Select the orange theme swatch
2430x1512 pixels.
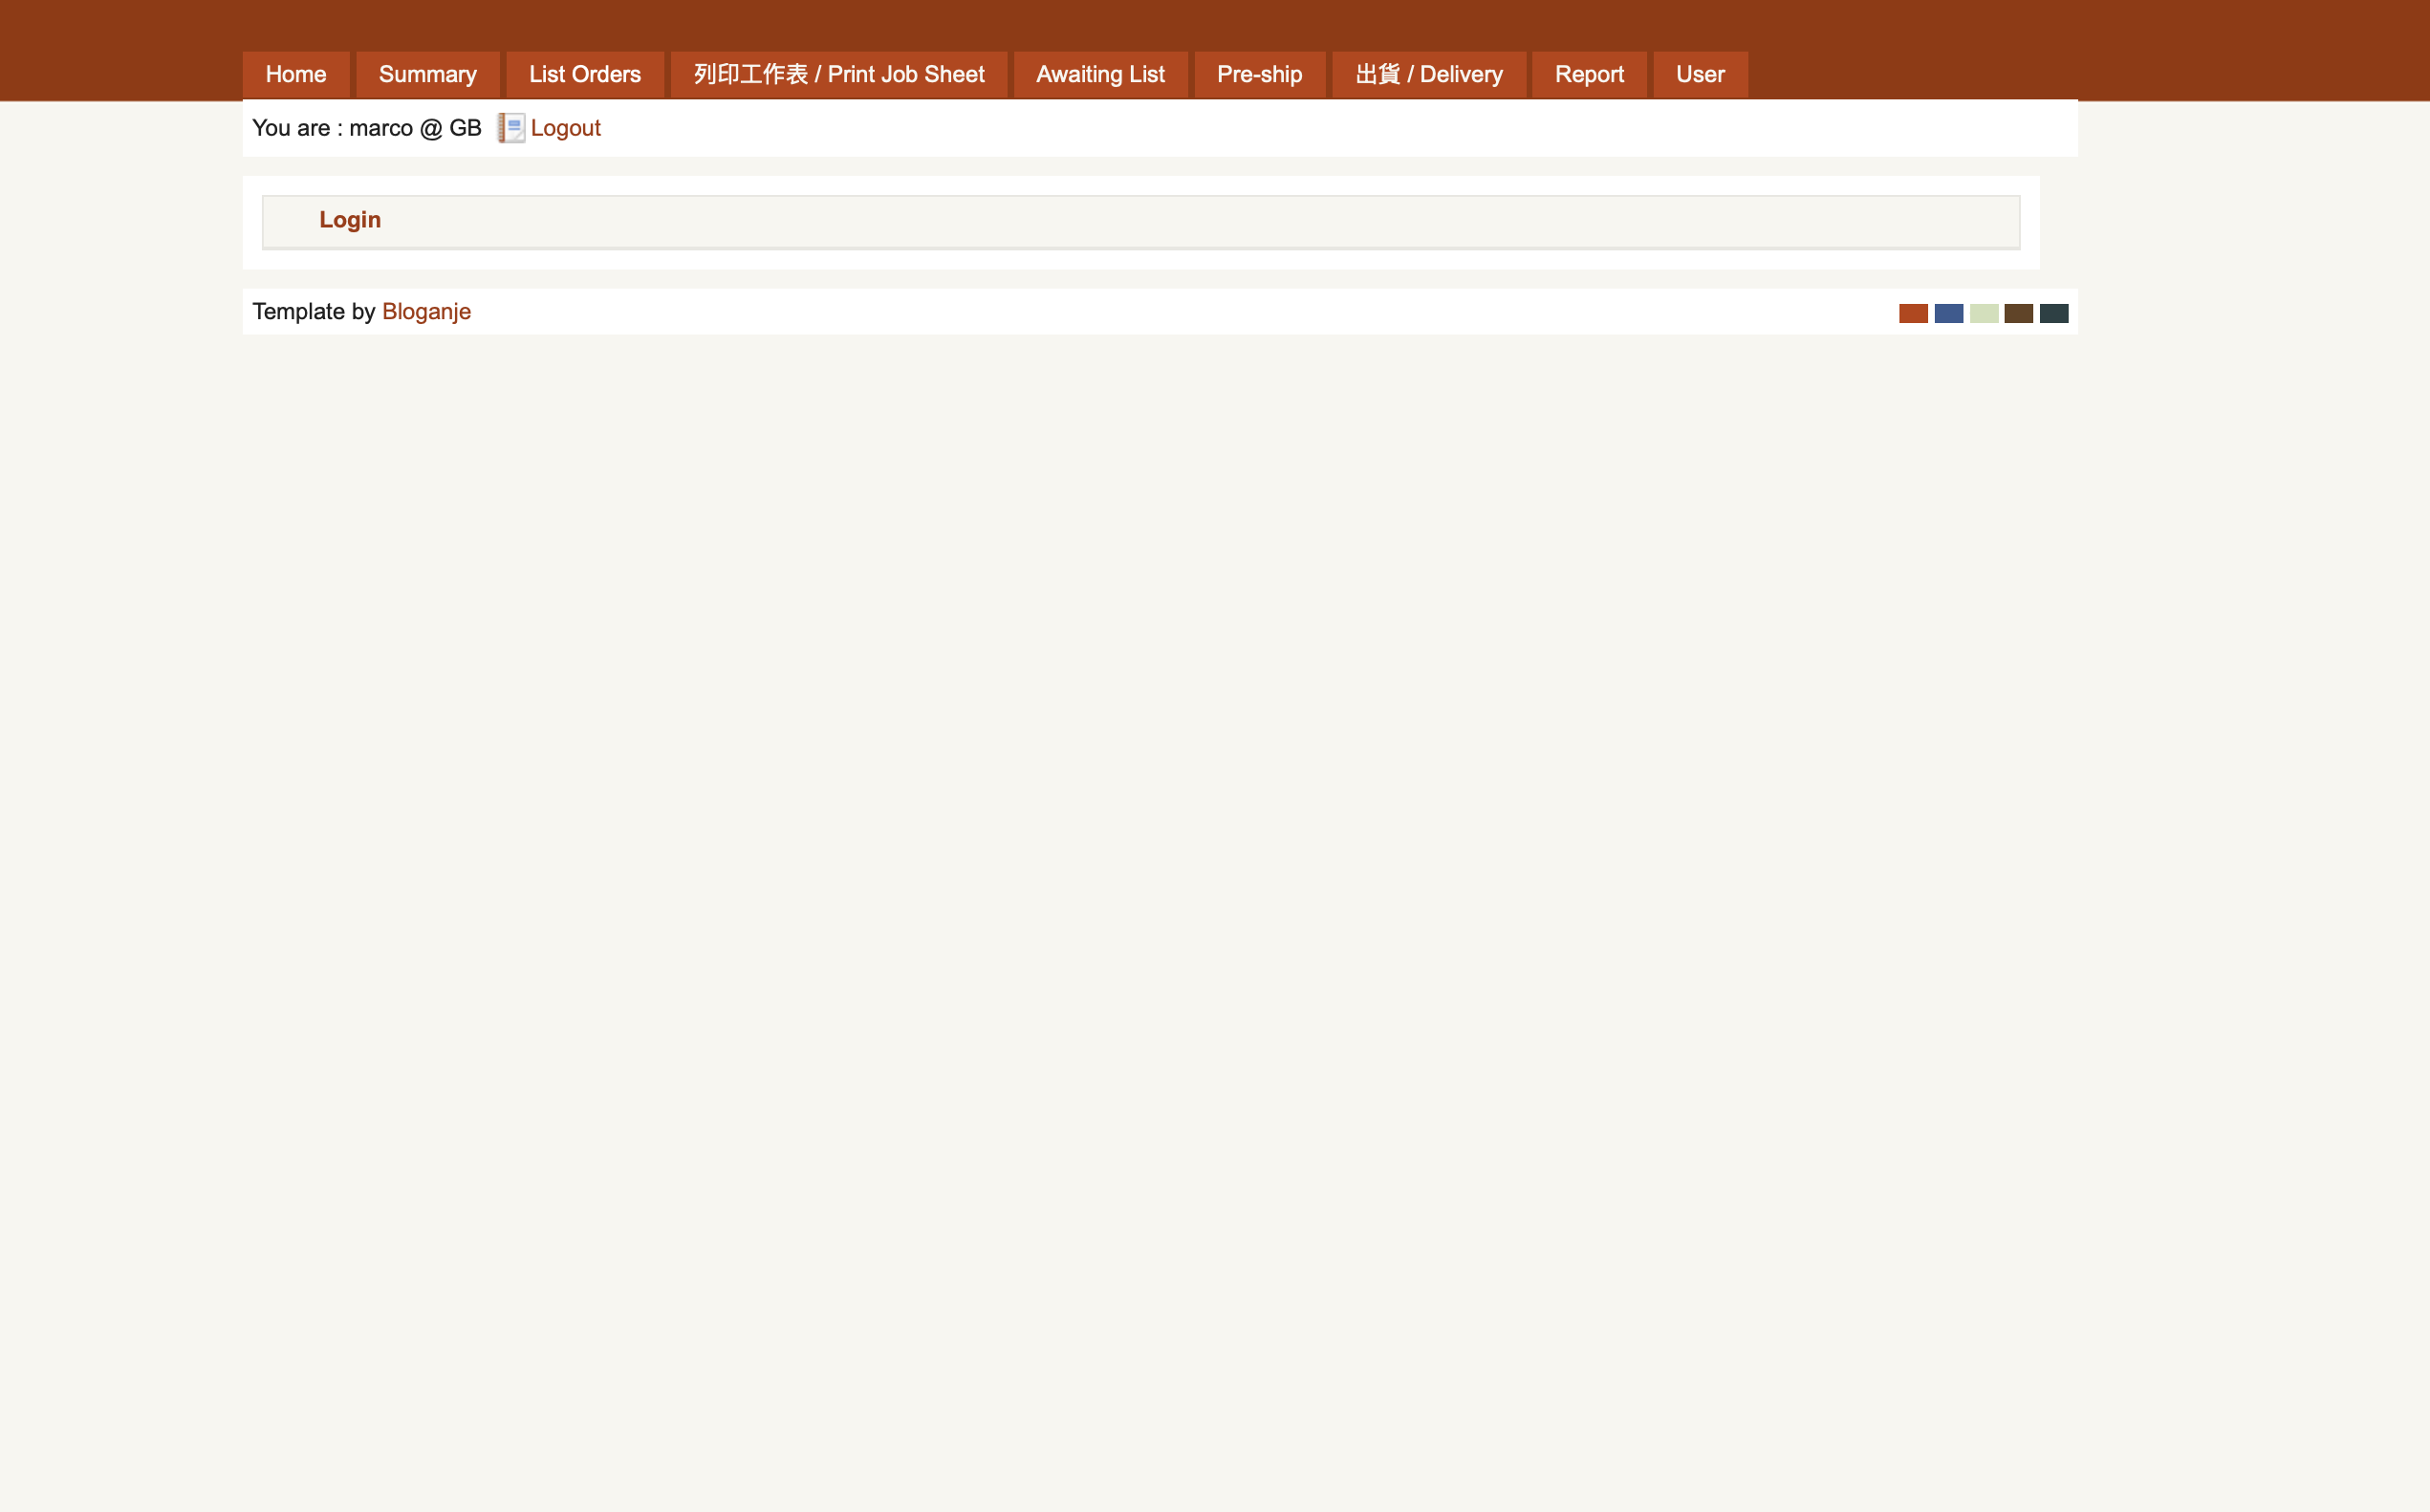pos(1913,313)
